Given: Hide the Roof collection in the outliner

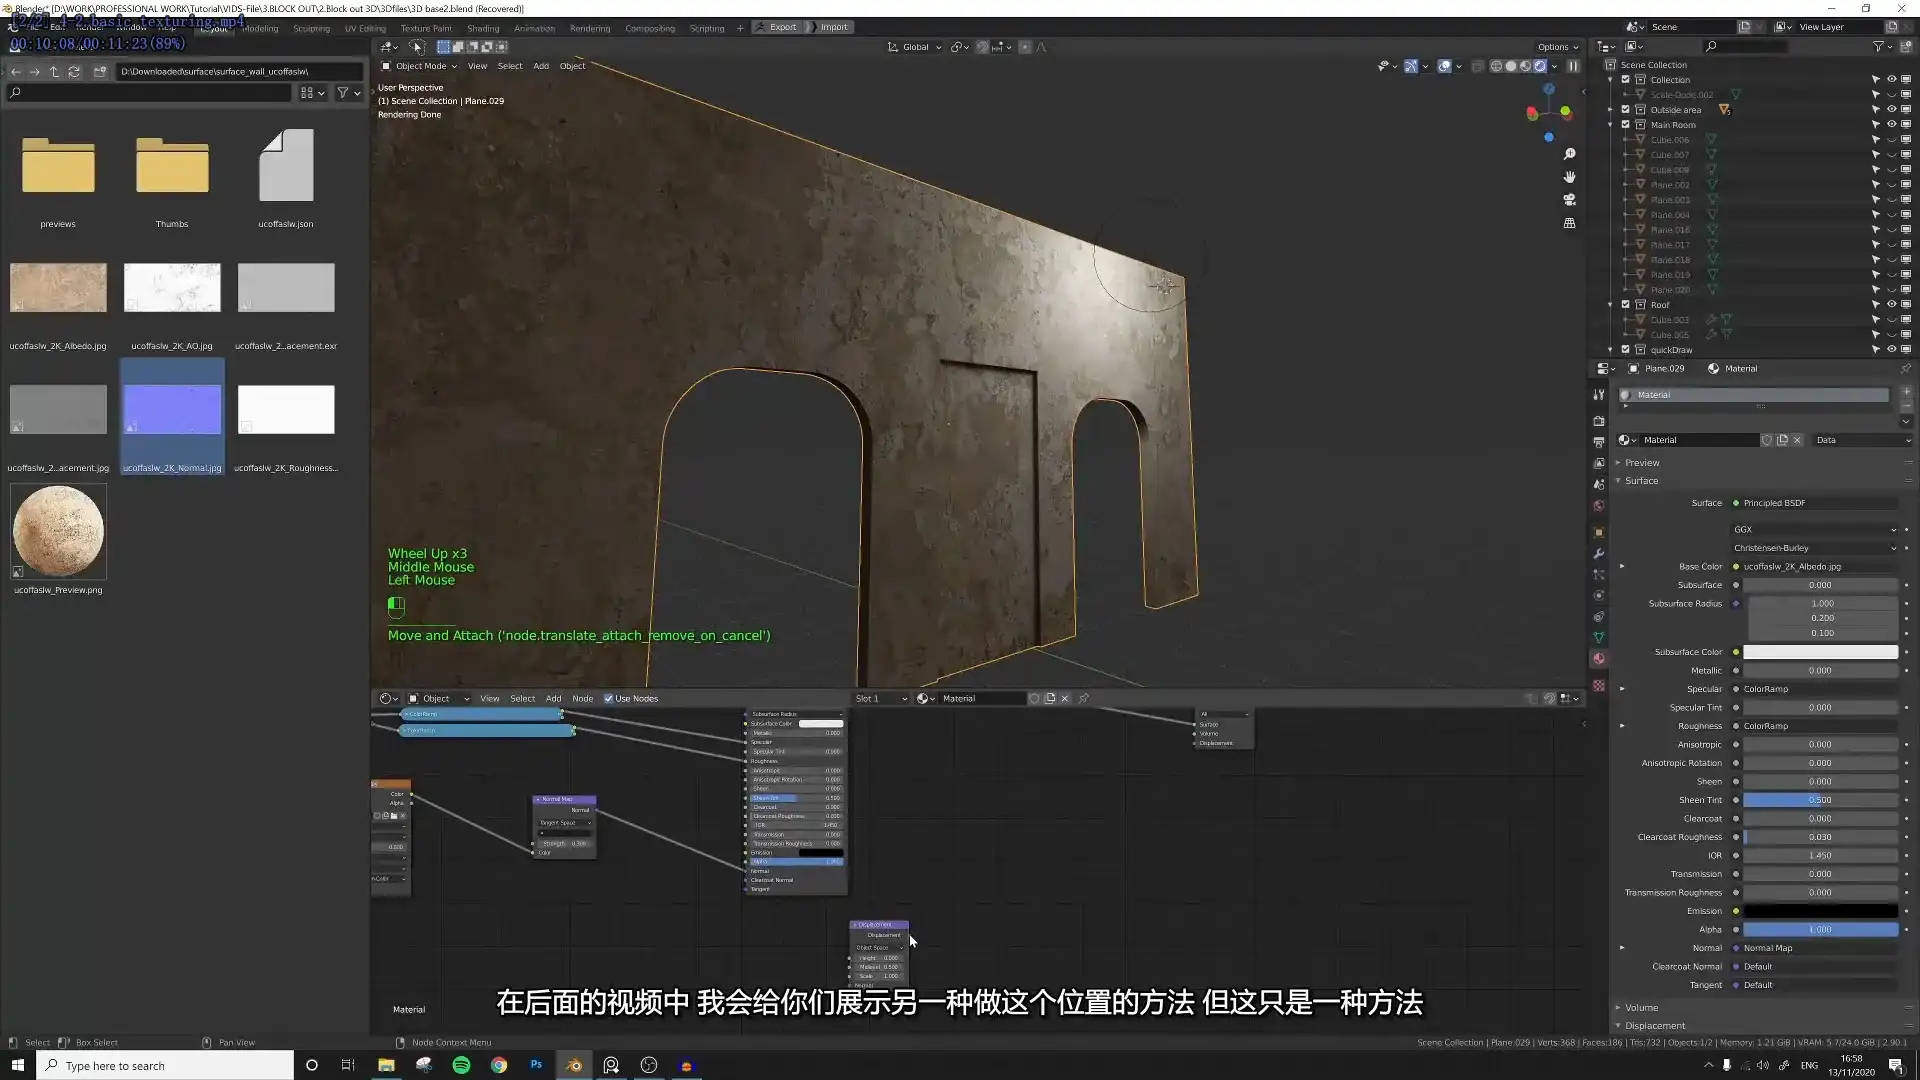Looking at the screenshot, I should pyautogui.click(x=1890, y=305).
